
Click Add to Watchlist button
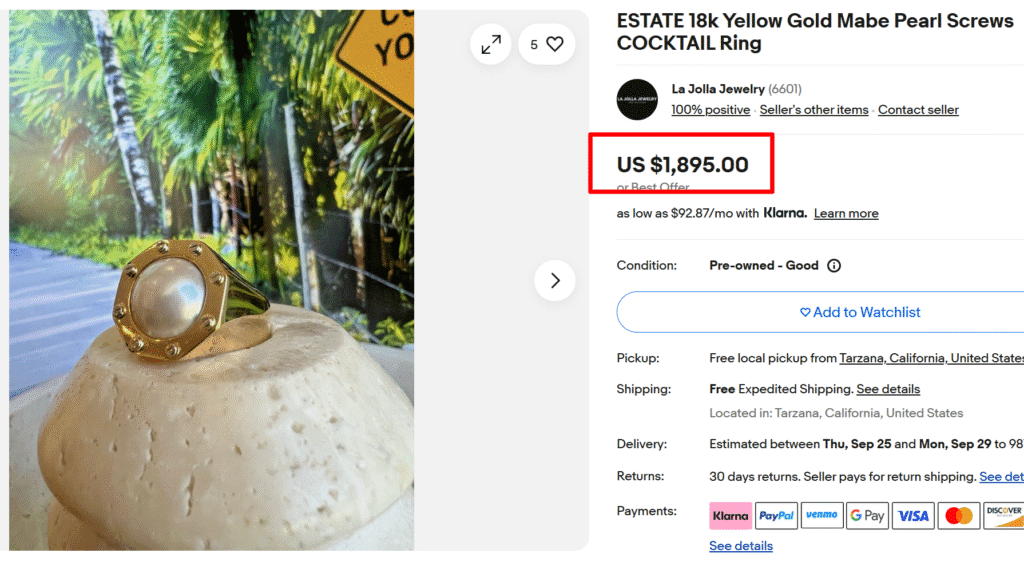tap(860, 312)
